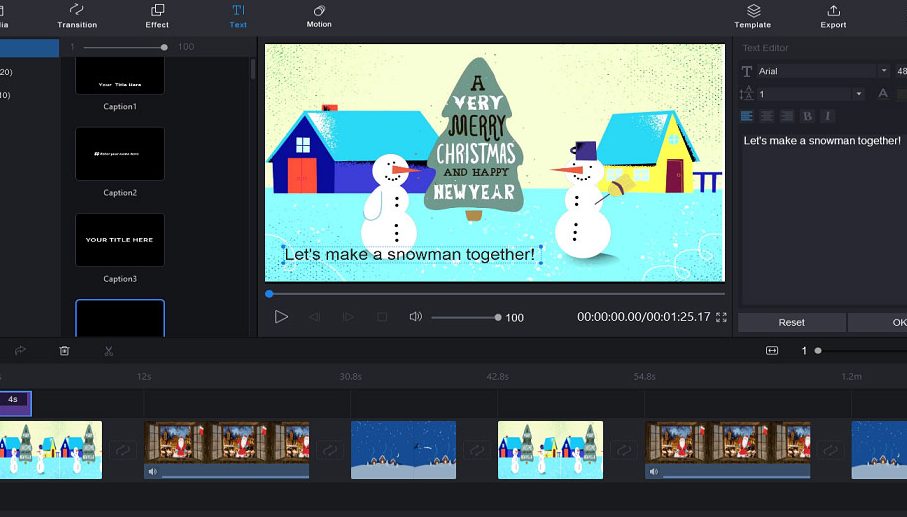Open the Template panel
This screenshot has height=517, width=907.
coord(753,16)
